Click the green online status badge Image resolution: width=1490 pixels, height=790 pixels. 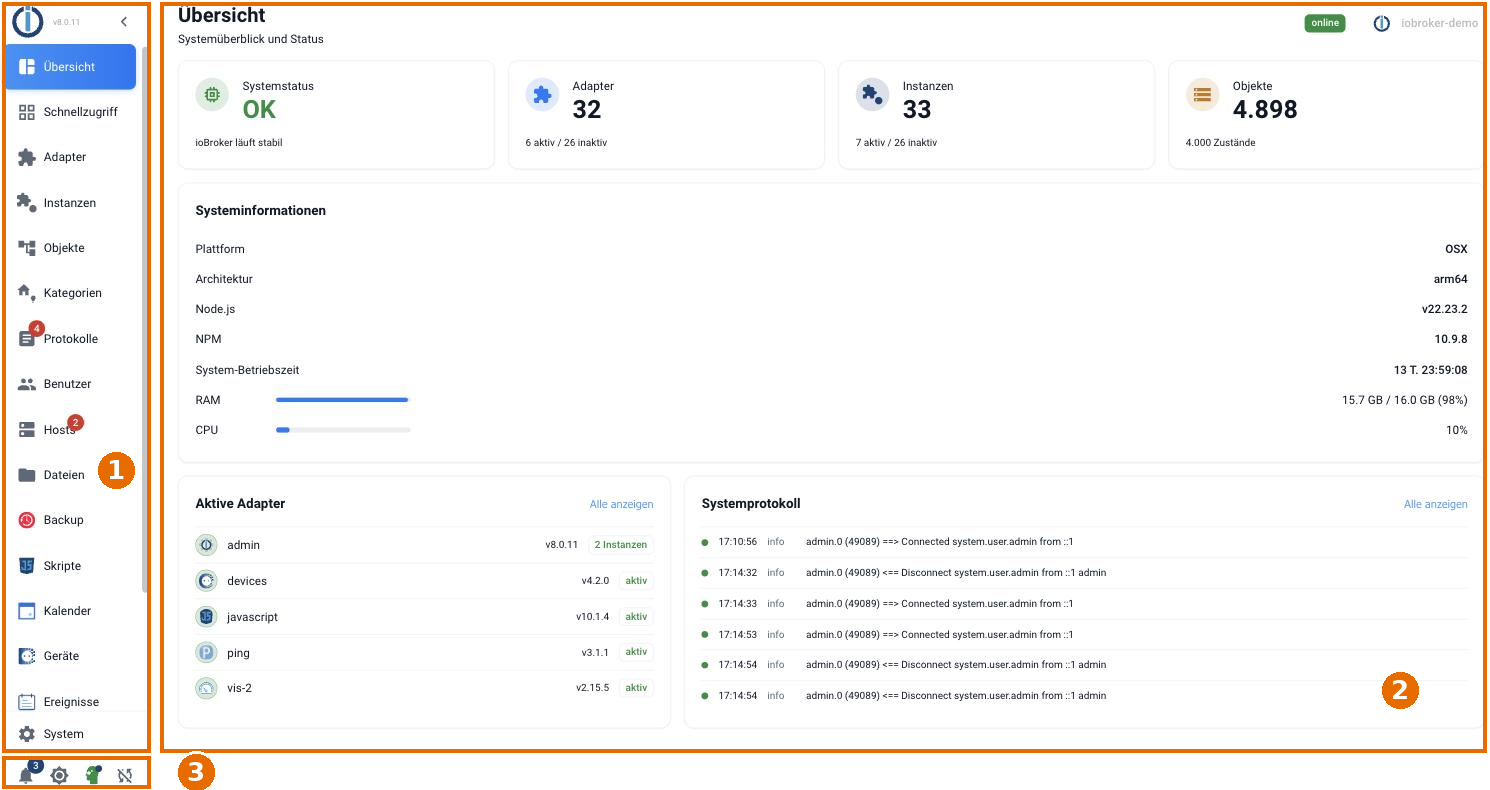pyautogui.click(x=1325, y=23)
